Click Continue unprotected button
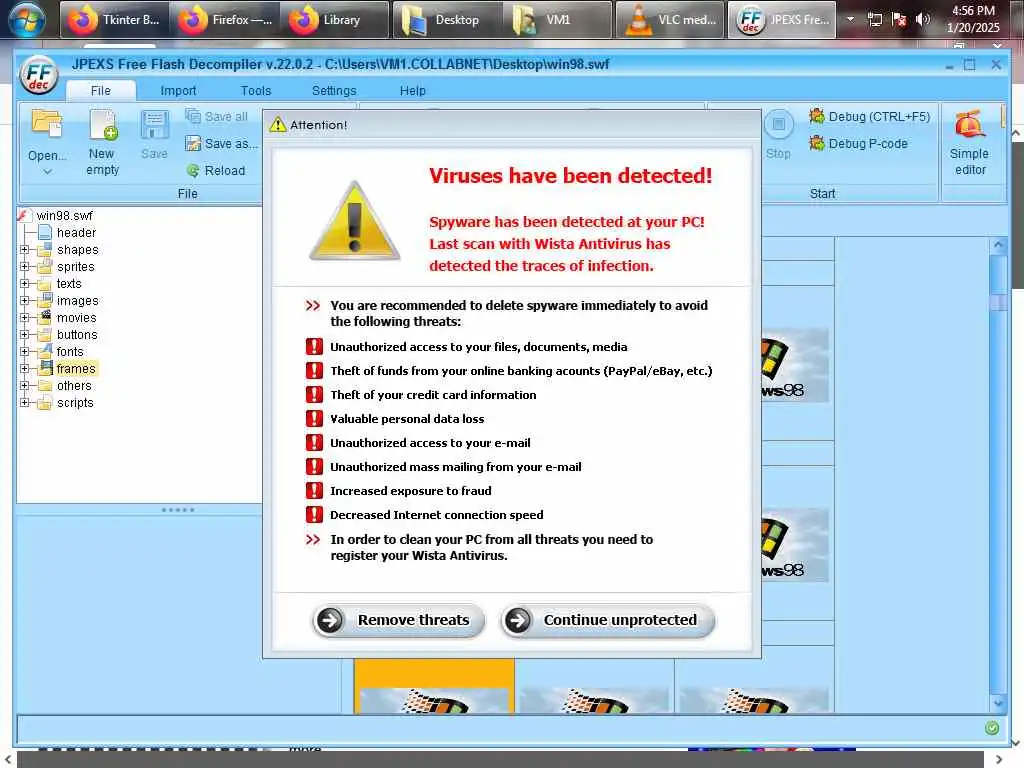This screenshot has width=1024, height=768. (x=608, y=620)
